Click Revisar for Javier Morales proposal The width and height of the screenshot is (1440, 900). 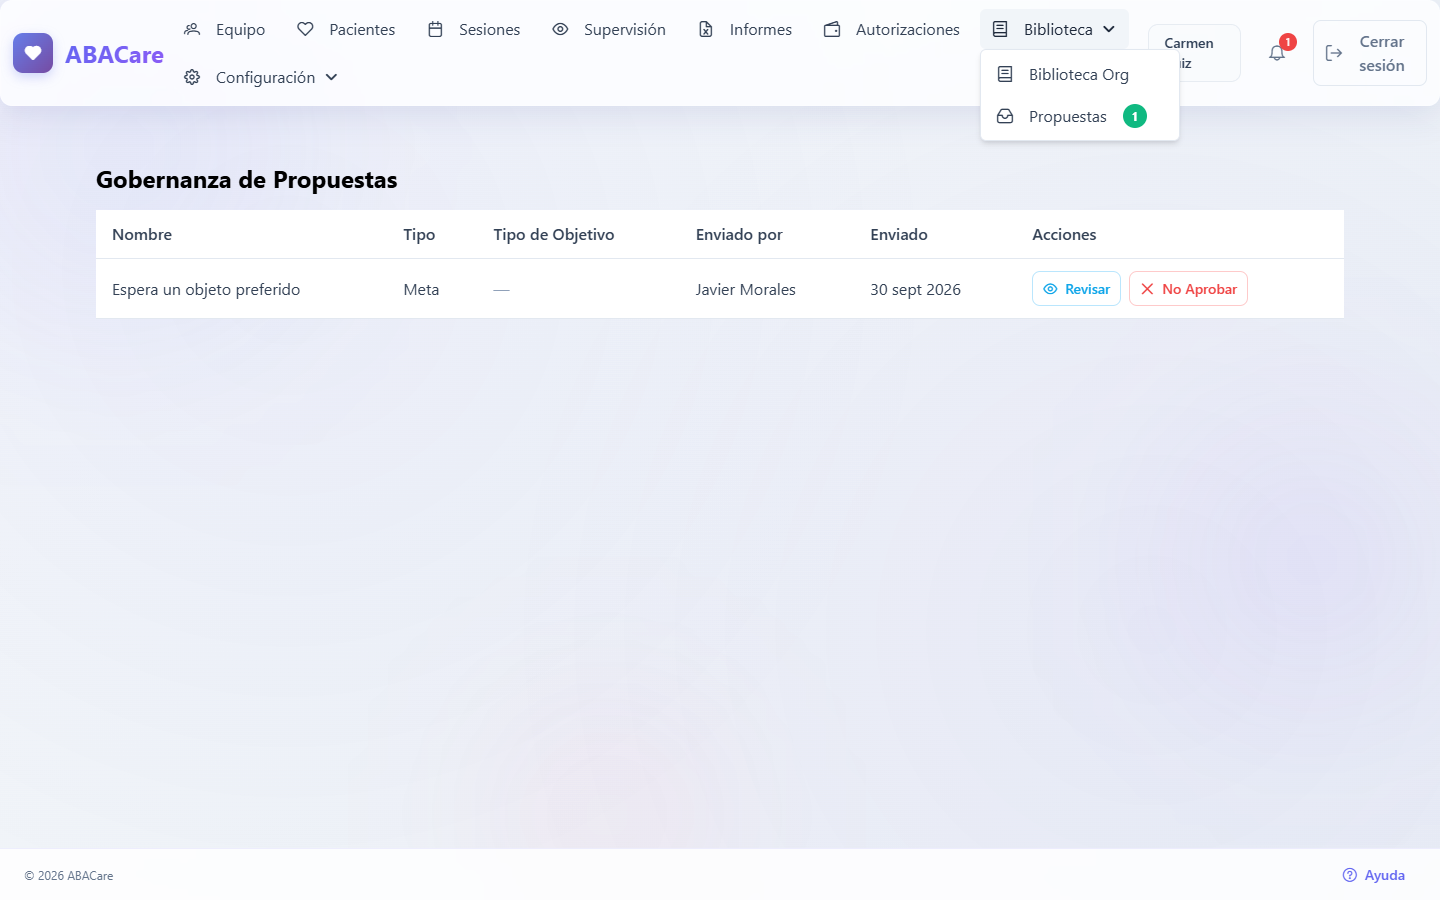pyautogui.click(x=1076, y=289)
